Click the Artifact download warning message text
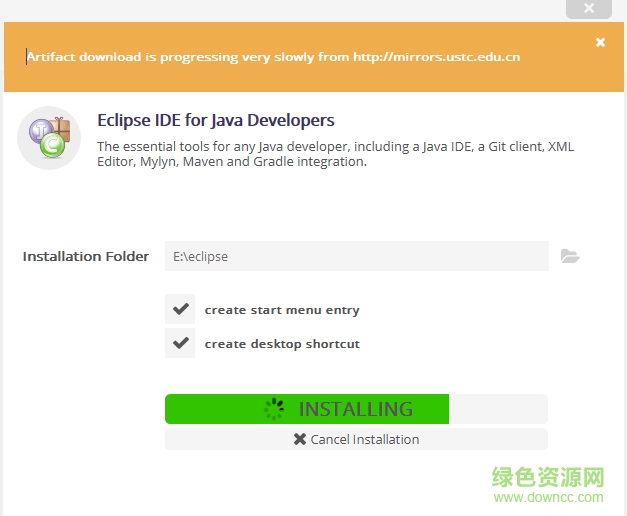The width and height of the screenshot is (627, 516). click(x=273, y=57)
